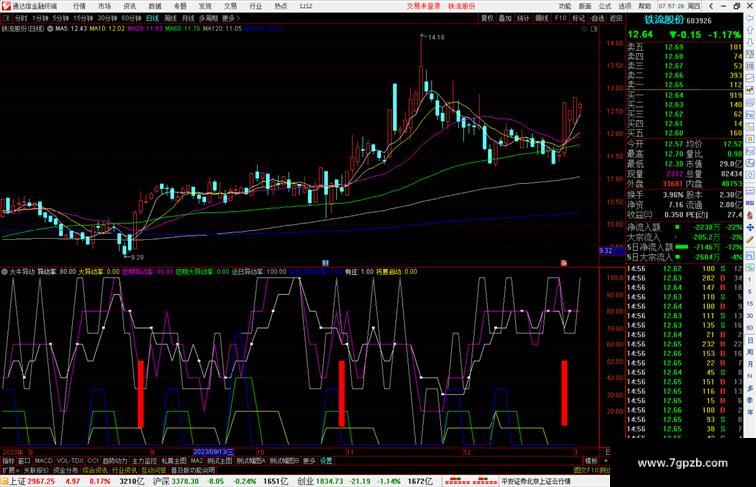Viewport: 756px width, 487px height.
Task: Expand the 更多 periods dropdown
Action: point(231,18)
